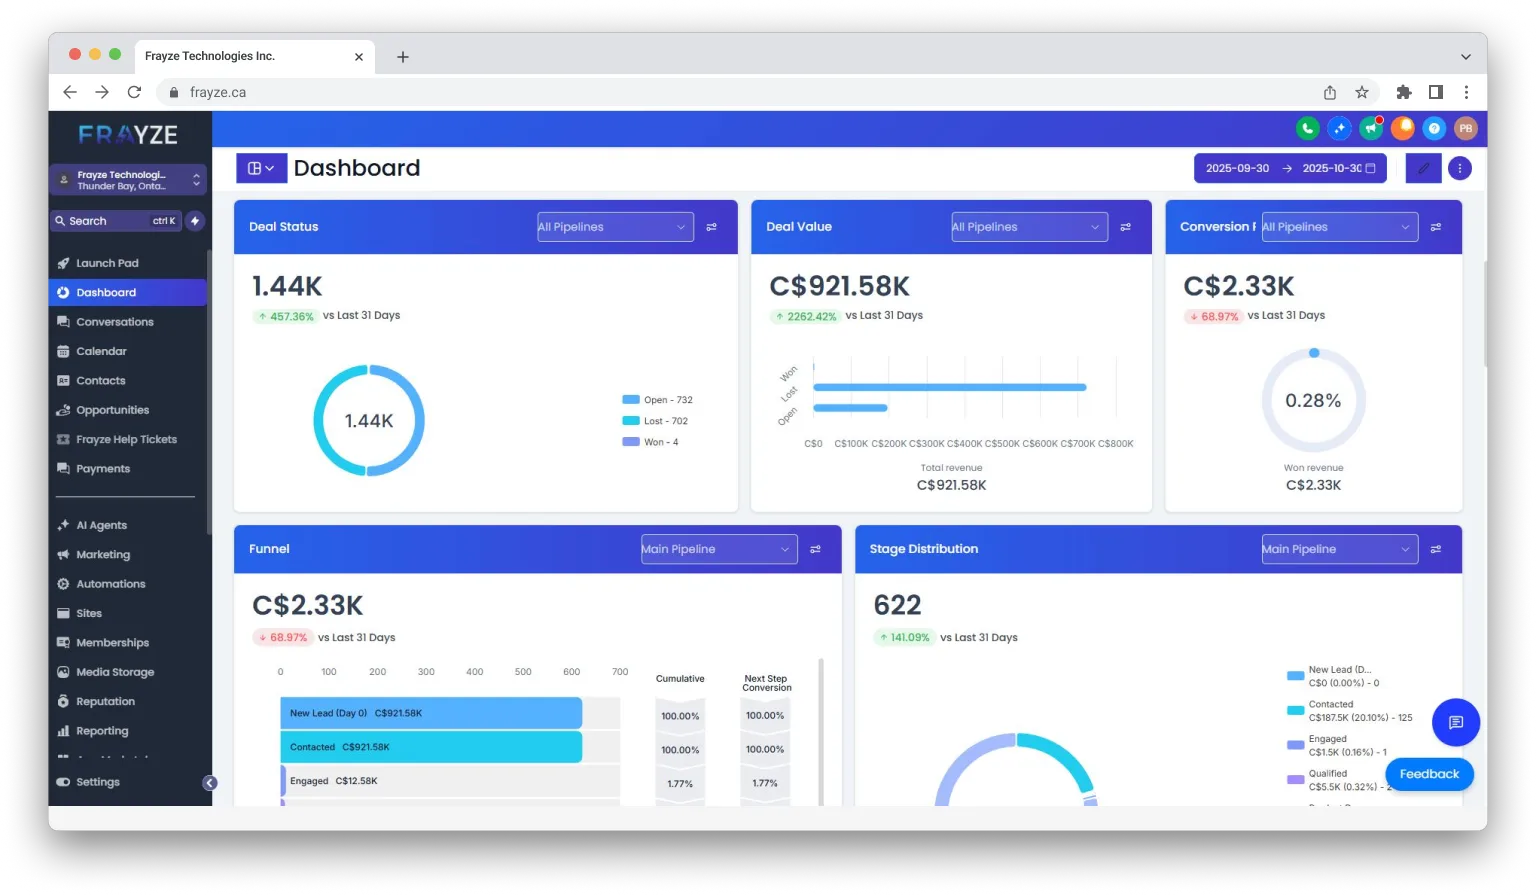Open the megaphone announcements icon with red badge

coord(1371,128)
